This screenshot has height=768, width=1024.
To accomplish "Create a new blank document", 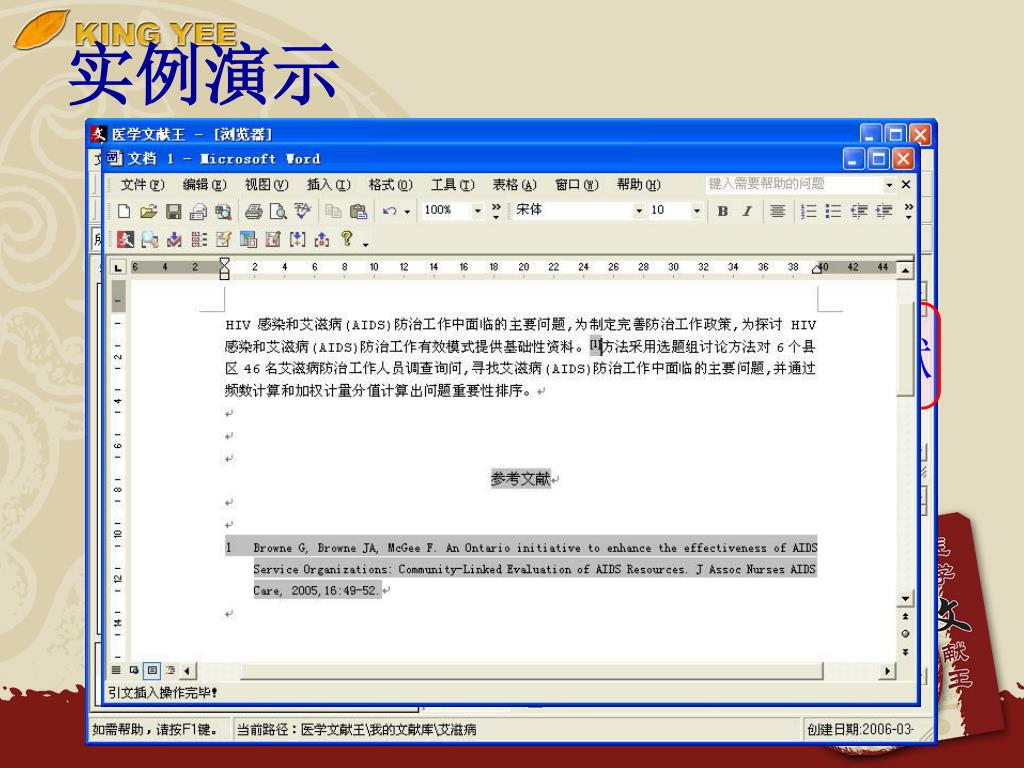I will pos(124,211).
